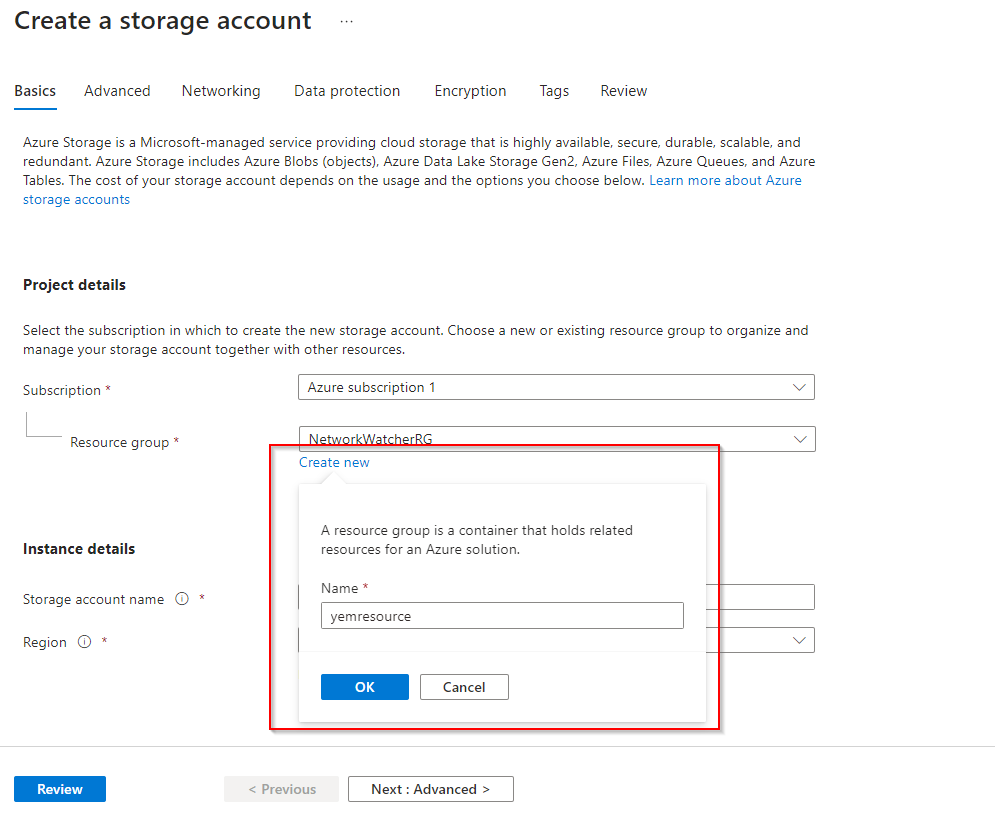Open Learn more about Azure storage accounts link
The image size is (995, 824).
click(x=725, y=180)
